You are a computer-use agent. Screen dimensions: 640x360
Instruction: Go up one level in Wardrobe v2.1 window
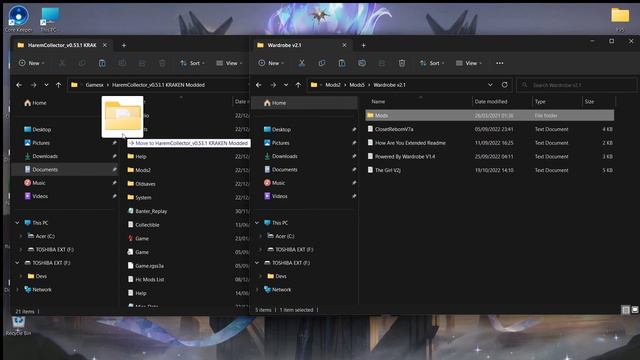click(x=298, y=85)
